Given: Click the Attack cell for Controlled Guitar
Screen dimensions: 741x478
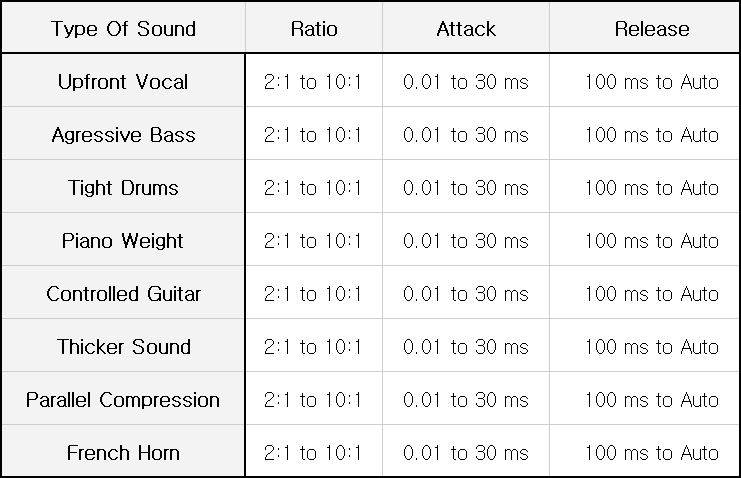Looking at the screenshot, I should click(465, 294).
